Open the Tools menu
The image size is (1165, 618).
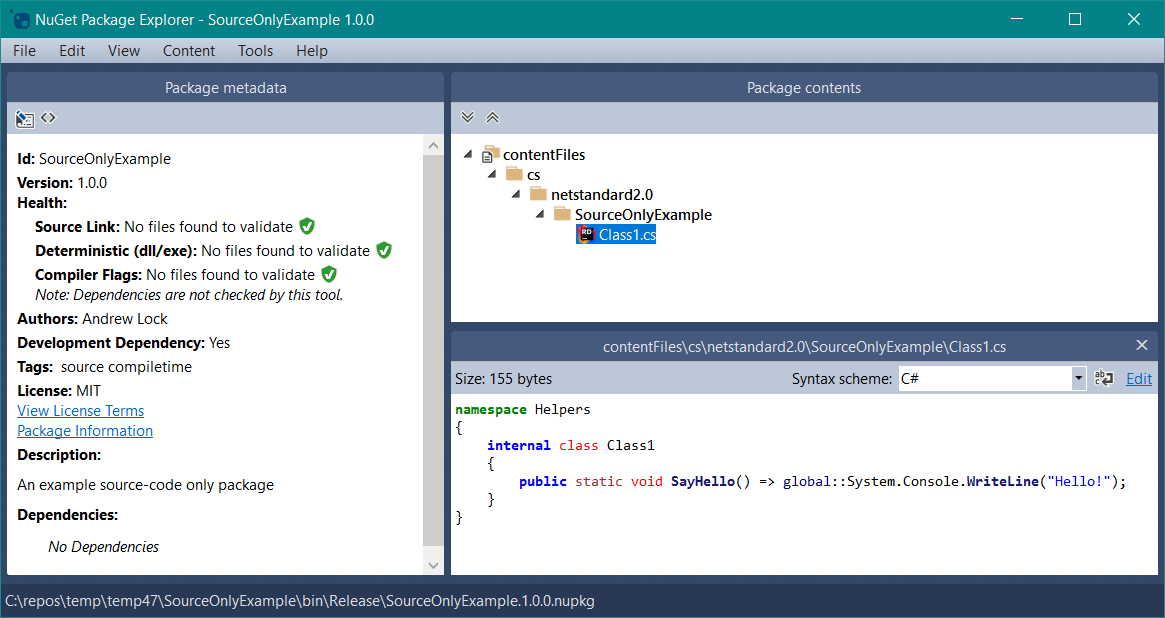click(x=256, y=51)
